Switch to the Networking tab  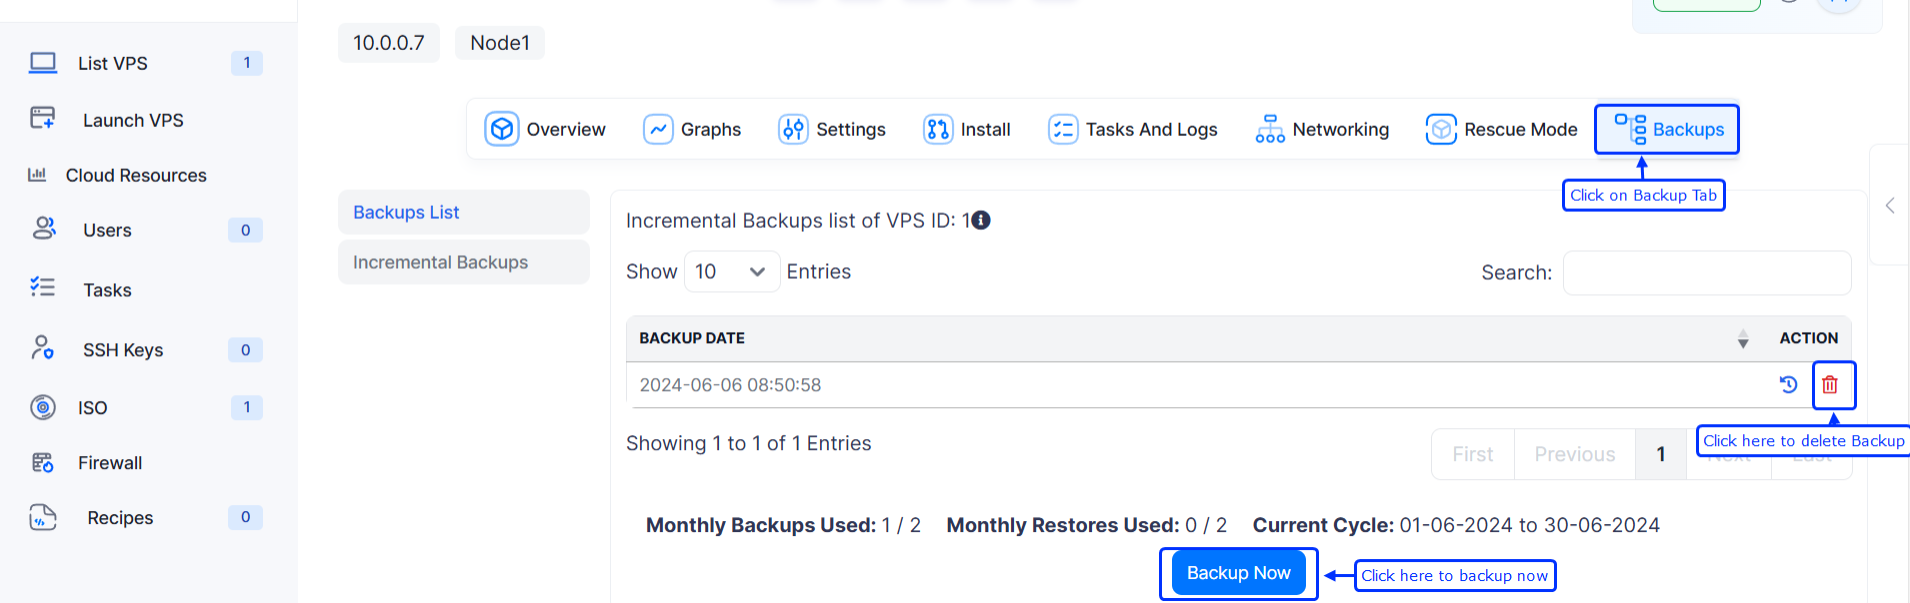point(1322,130)
